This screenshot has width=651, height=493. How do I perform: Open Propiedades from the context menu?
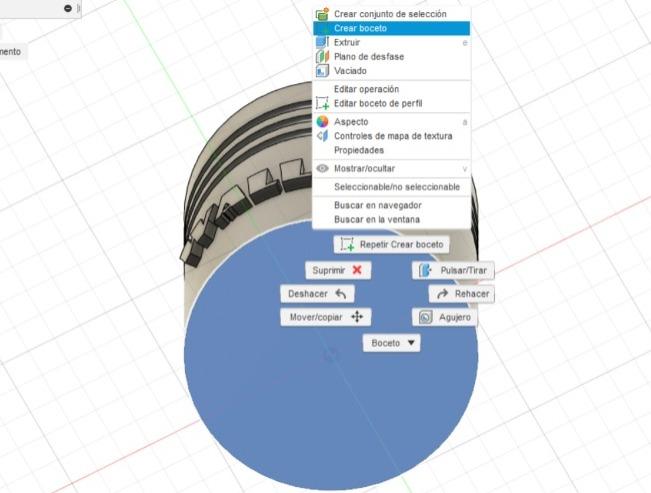[392, 150]
